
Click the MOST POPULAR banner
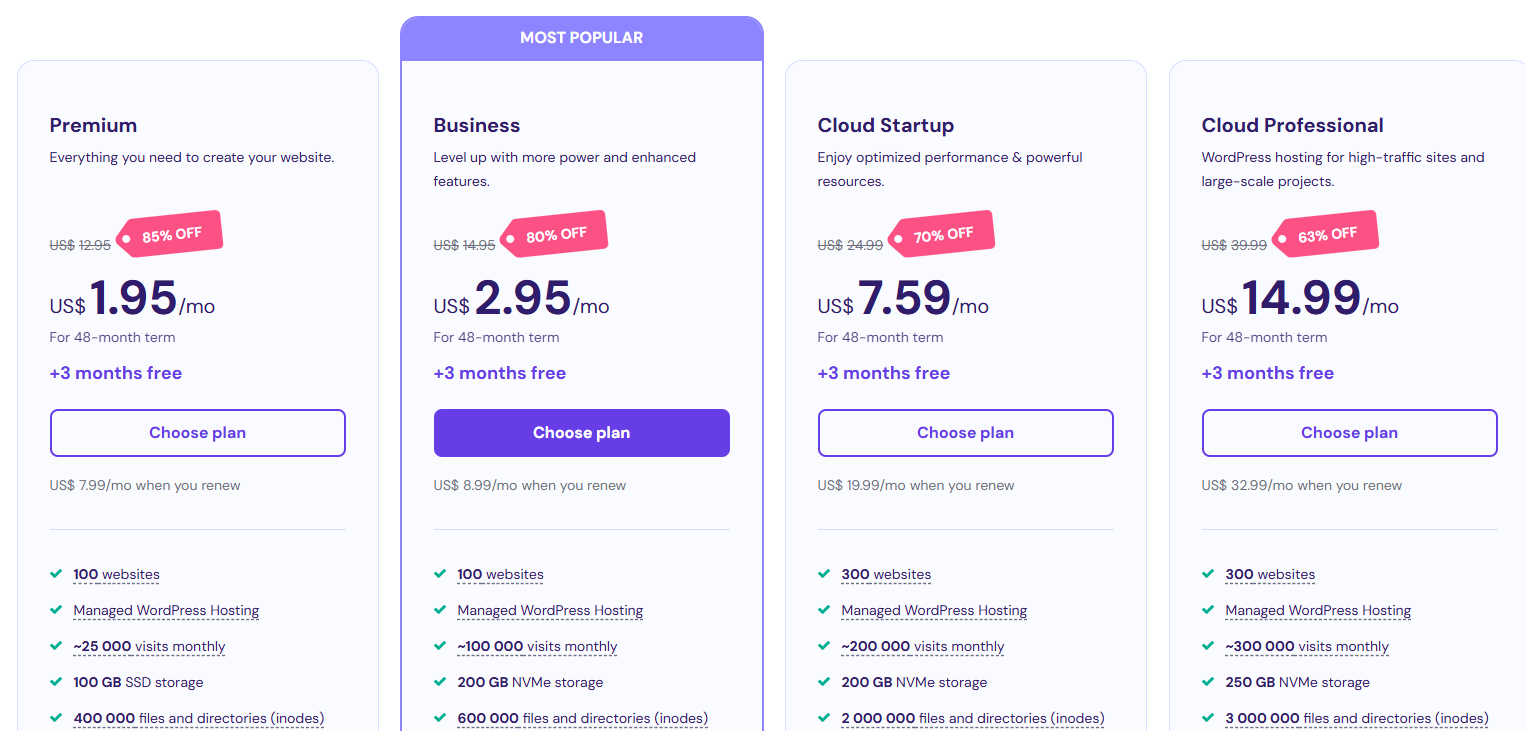point(581,38)
